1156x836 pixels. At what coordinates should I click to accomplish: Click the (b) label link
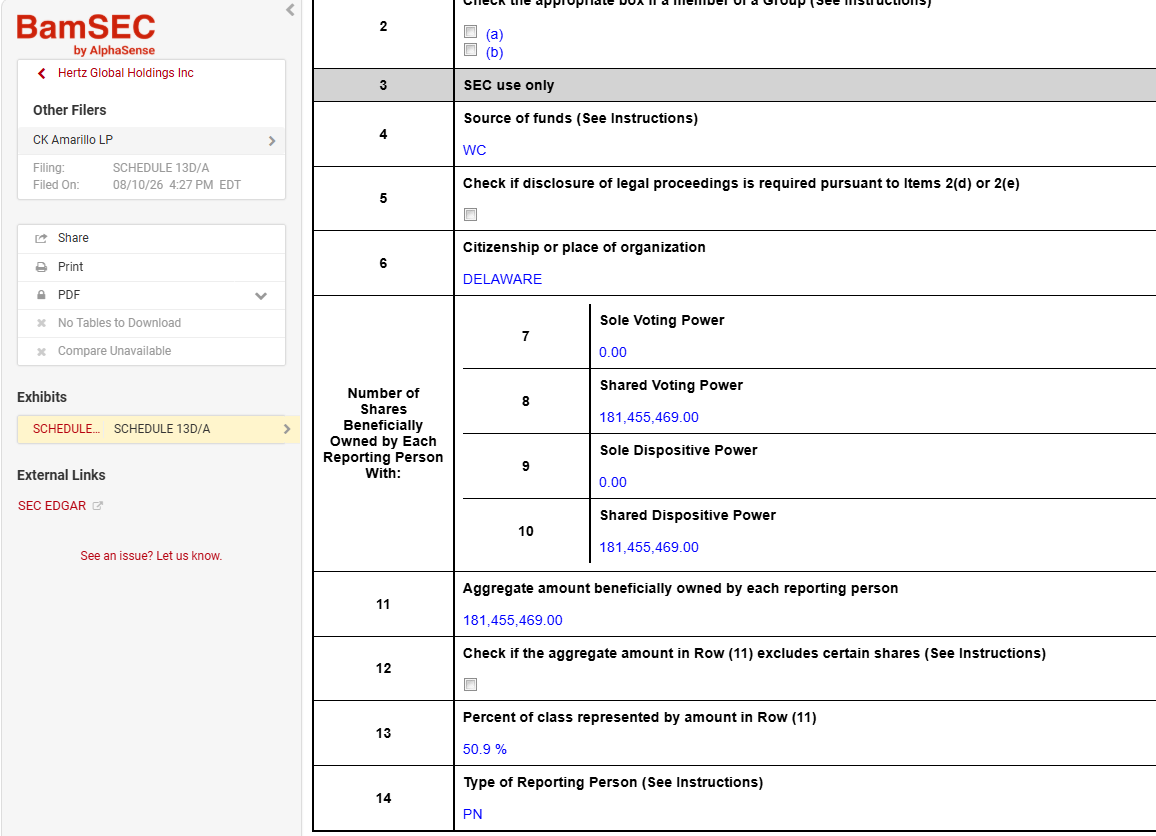(x=495, y=52)
